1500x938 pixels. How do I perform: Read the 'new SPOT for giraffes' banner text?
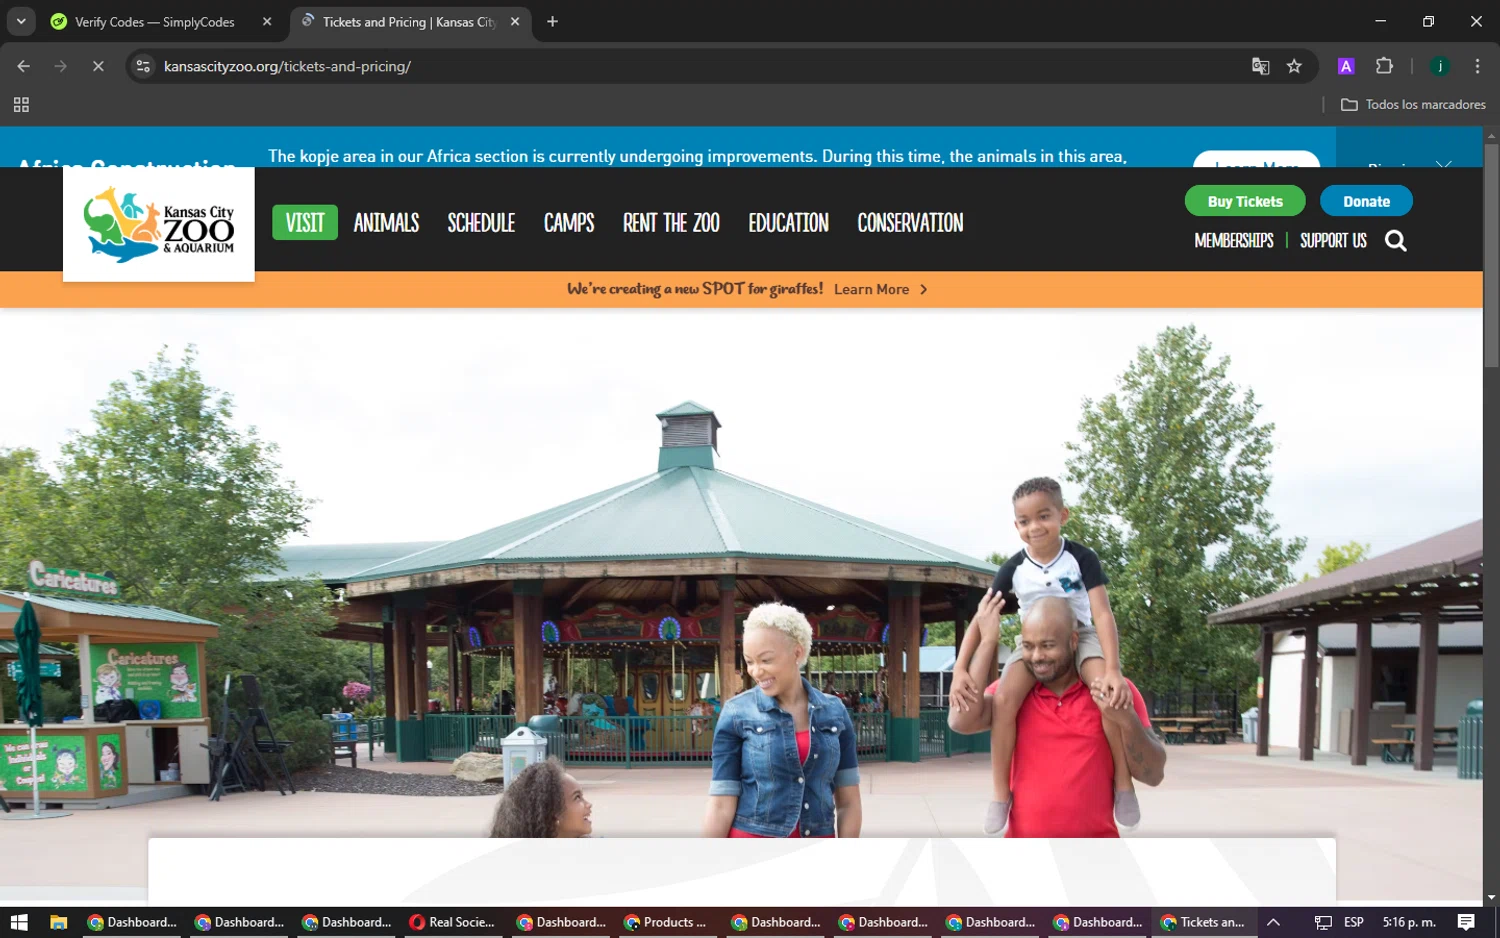(x=695, y=289)
